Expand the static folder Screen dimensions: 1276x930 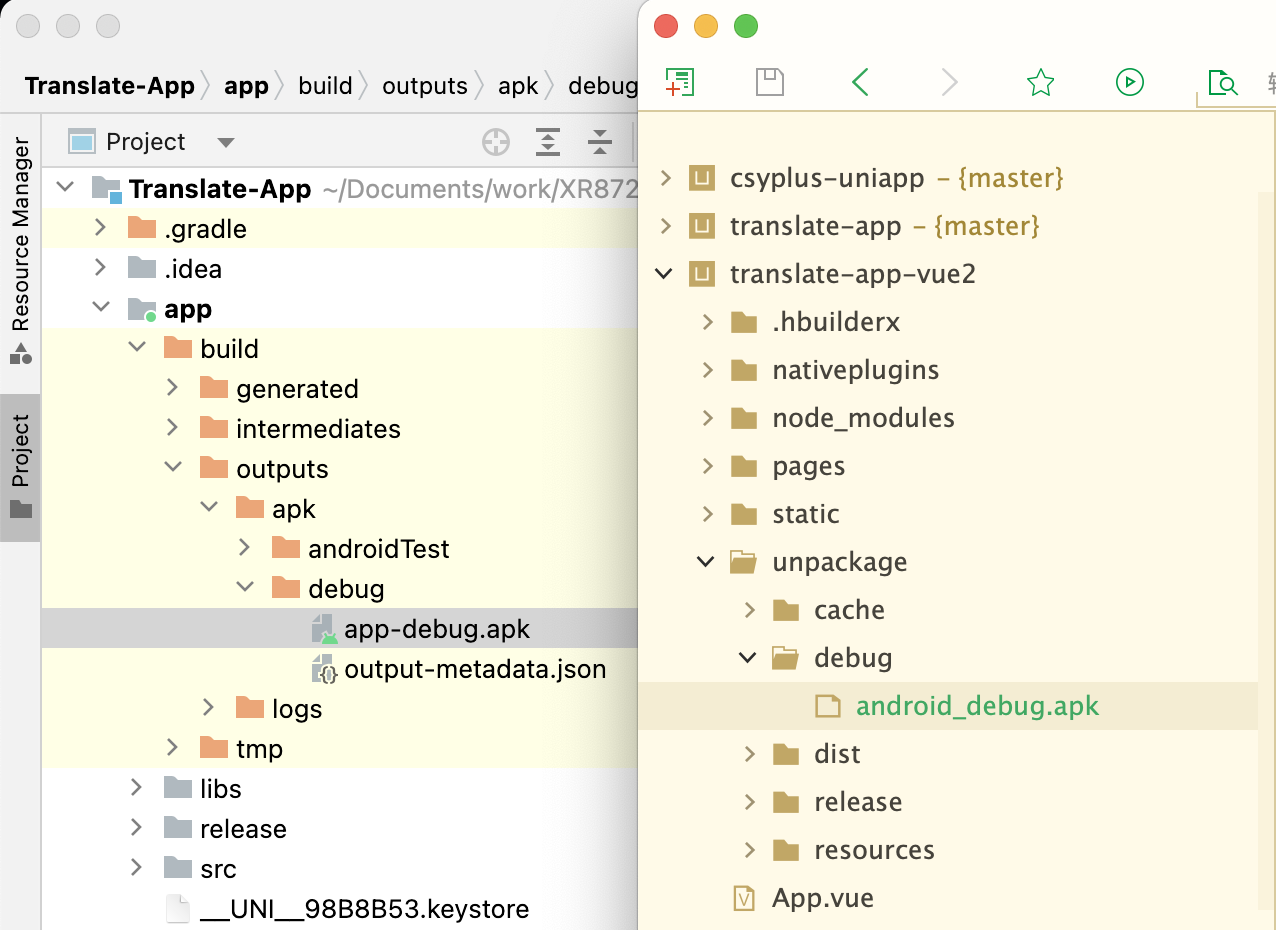708,514
